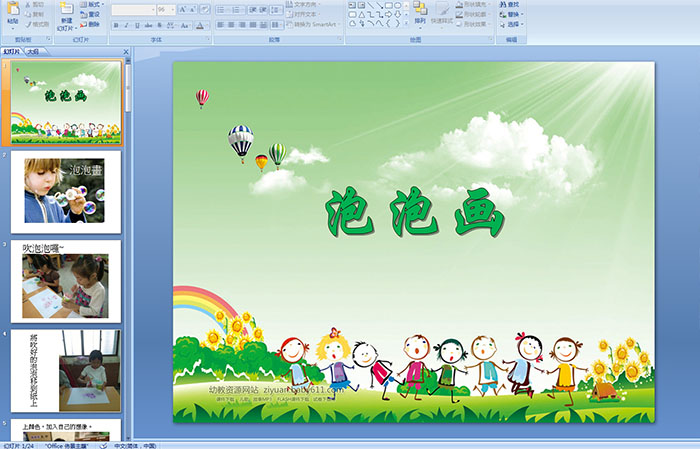Open the Paragraph group dialog launcher
Screen dimensions: 700x449
click(x=340, y=40)
